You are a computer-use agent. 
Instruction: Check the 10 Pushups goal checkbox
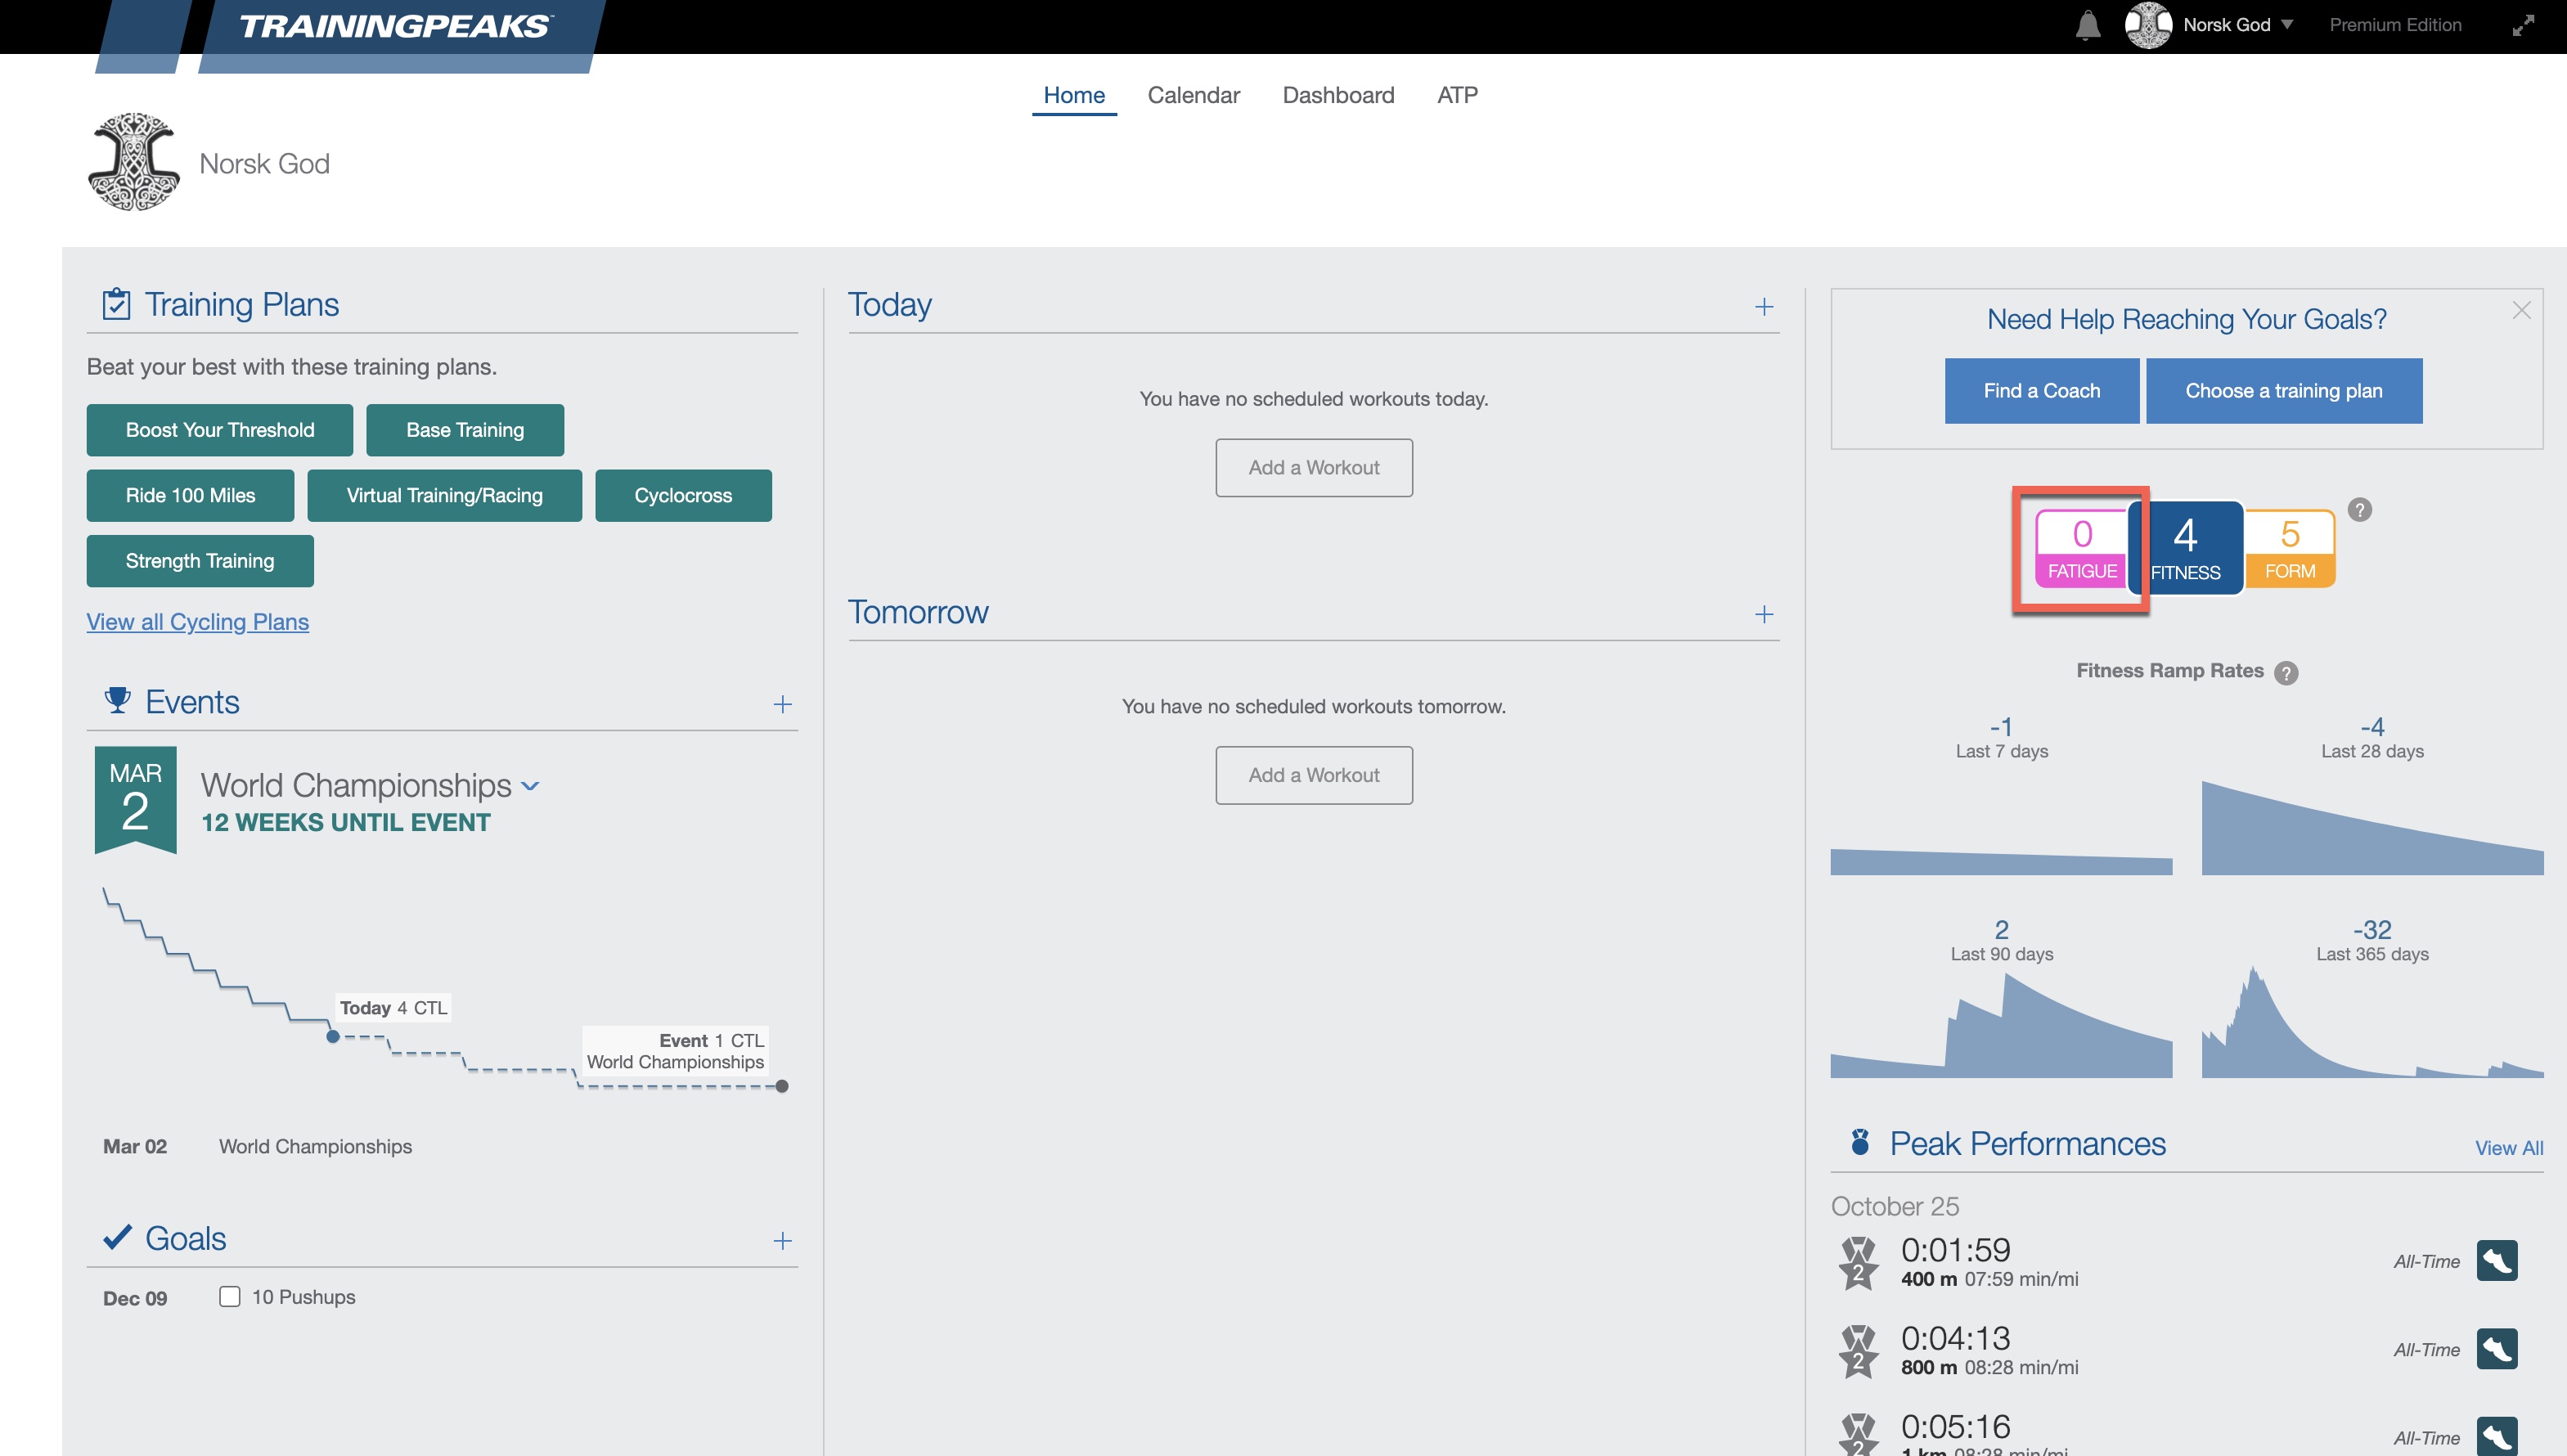click(229, 1297)
